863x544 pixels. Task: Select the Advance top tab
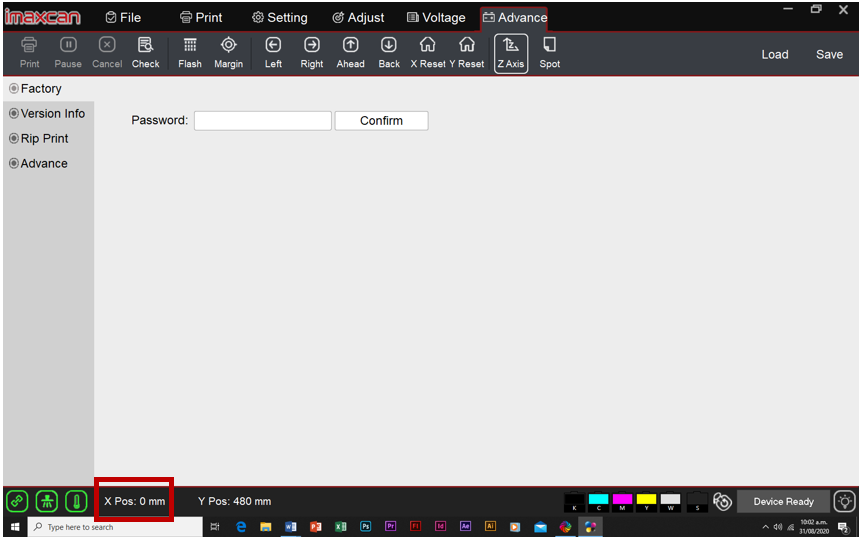pos(514,18)
